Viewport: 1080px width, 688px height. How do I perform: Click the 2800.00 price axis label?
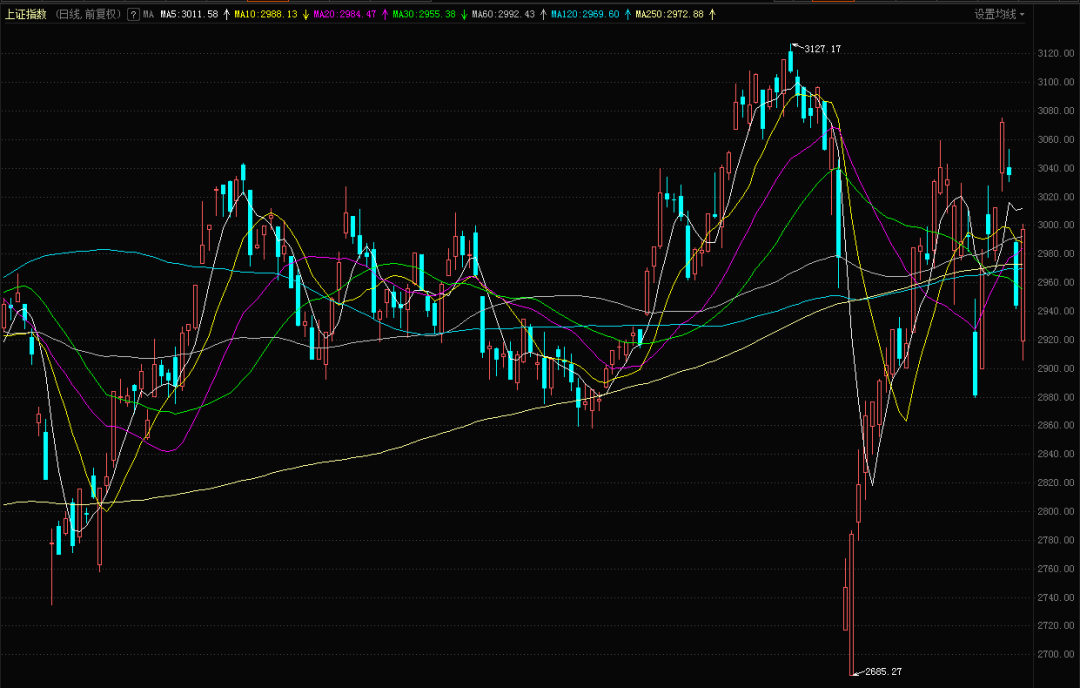[x=1056, y=512]
